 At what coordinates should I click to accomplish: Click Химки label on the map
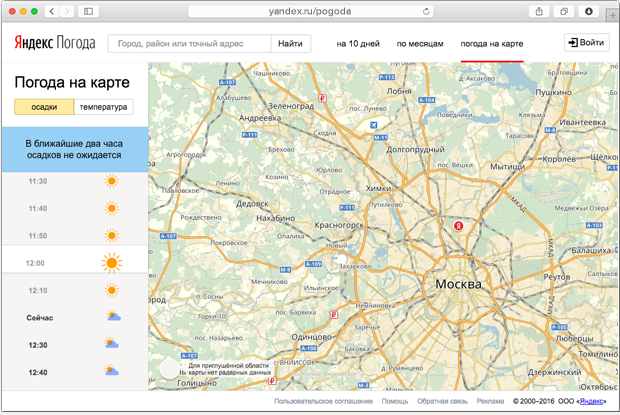click(378, 188)
